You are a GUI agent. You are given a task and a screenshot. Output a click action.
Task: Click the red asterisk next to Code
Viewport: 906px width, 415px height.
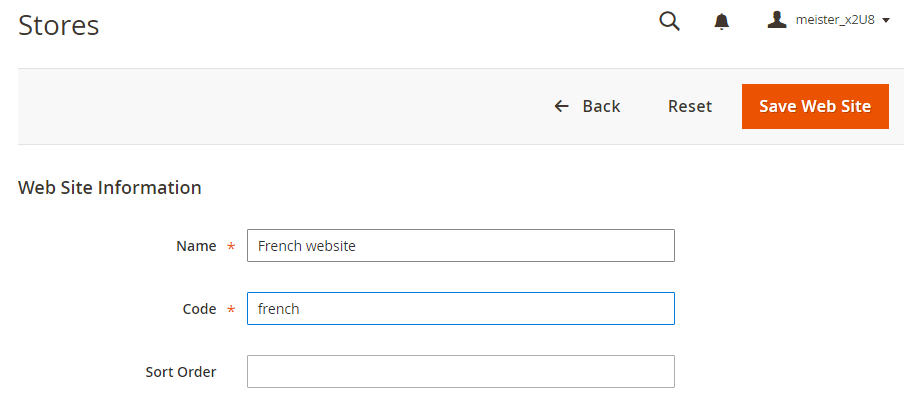[232, 310]
